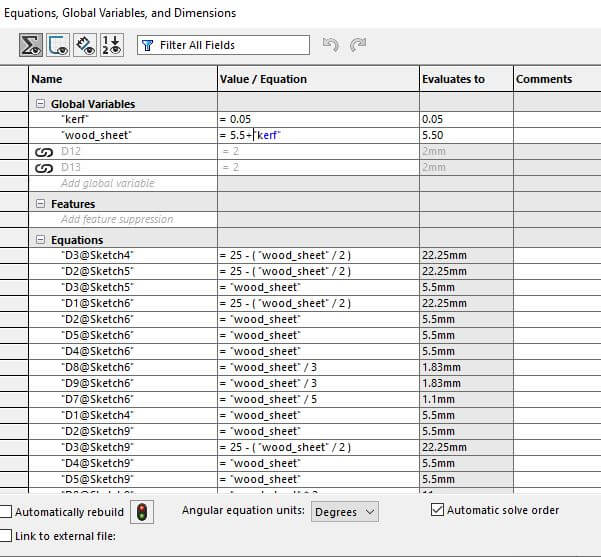Toggle the Link to external file checkbox
The height and width of the screenshot is (557, 601).
[x=6, y=535]
